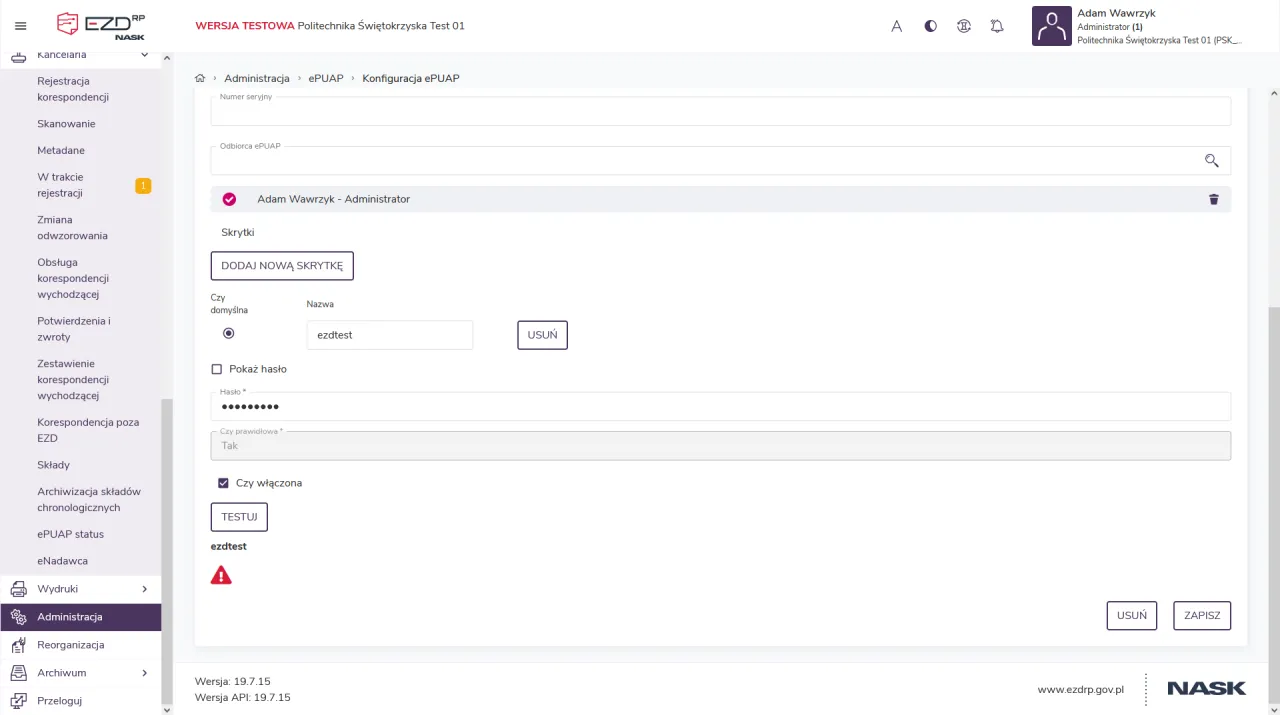Select the 'Czy domyślna' radio button
The height and width of the screenshot is (715, 1280).
coord(229,333)
